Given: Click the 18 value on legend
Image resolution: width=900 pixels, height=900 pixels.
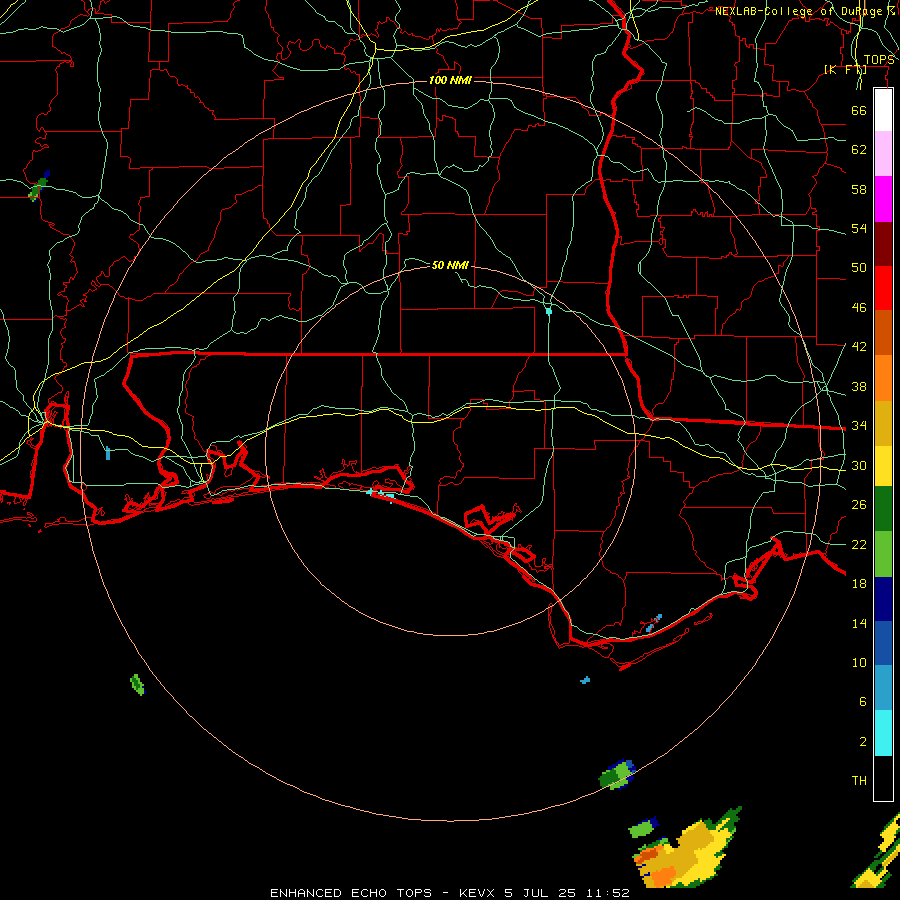Looking at the screenshot, I should click(x=859, y=584).
